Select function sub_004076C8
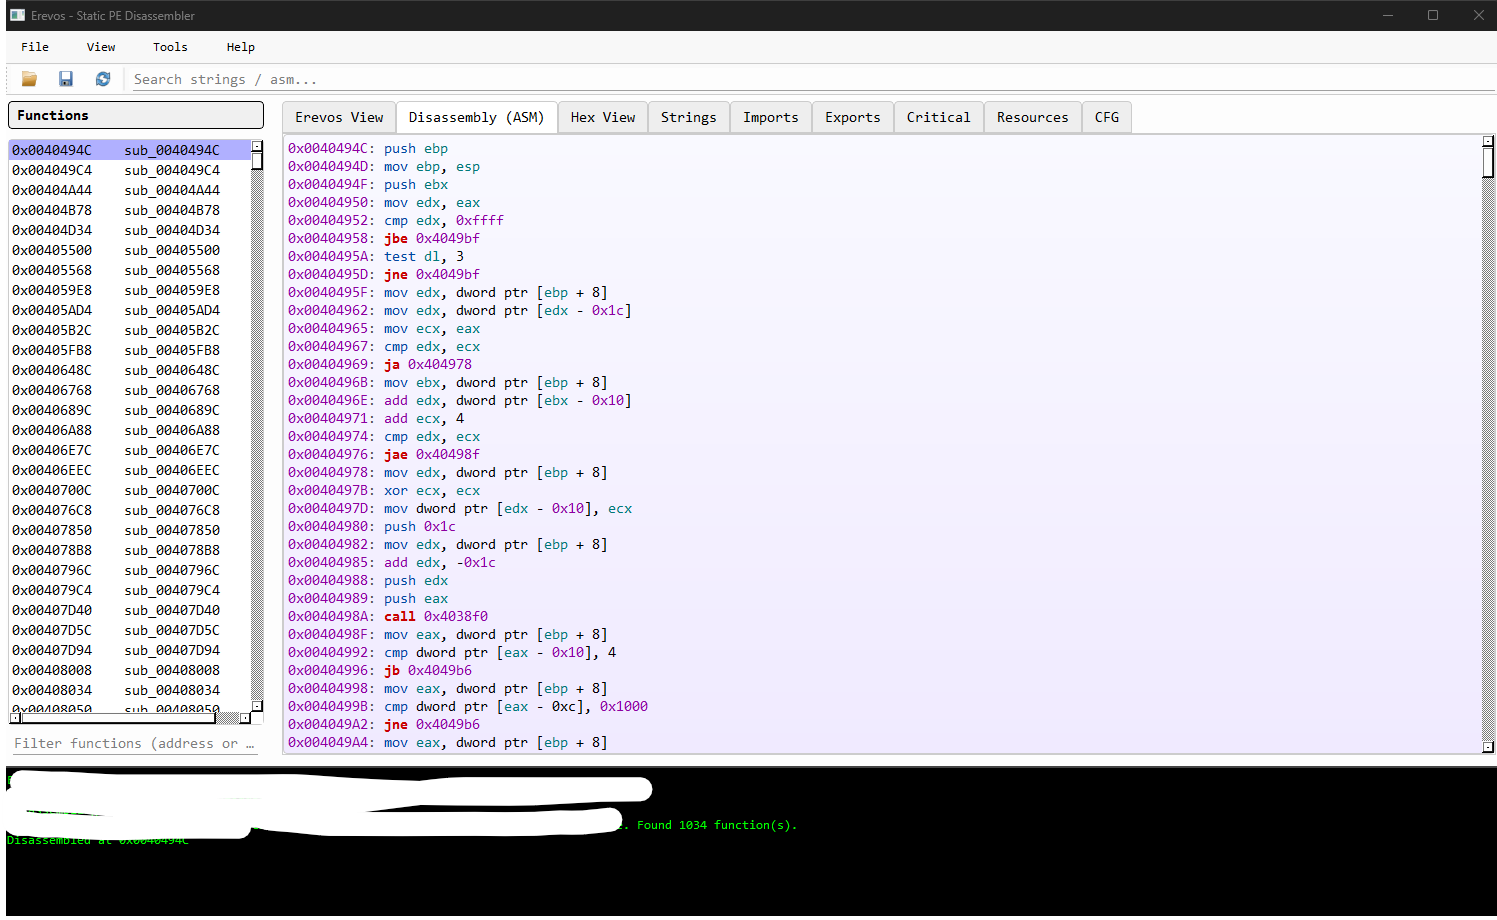Viewport: 1497px width, 920px height. [130, 510]
